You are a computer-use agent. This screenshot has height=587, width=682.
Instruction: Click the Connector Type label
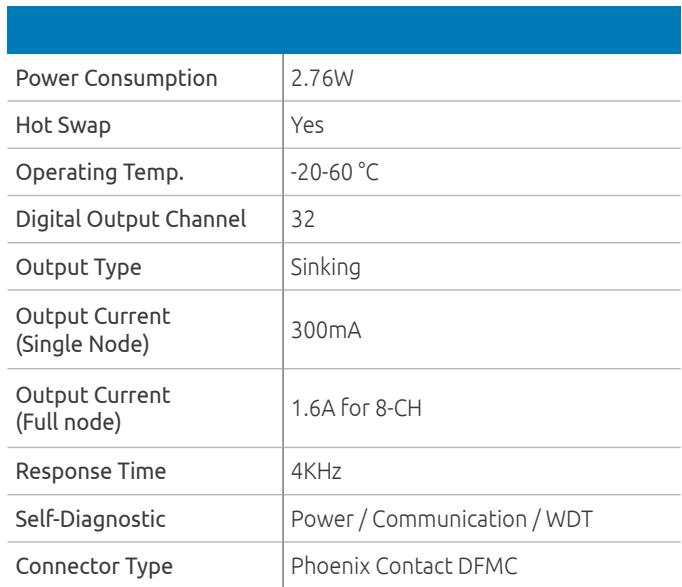pos(94,567)
